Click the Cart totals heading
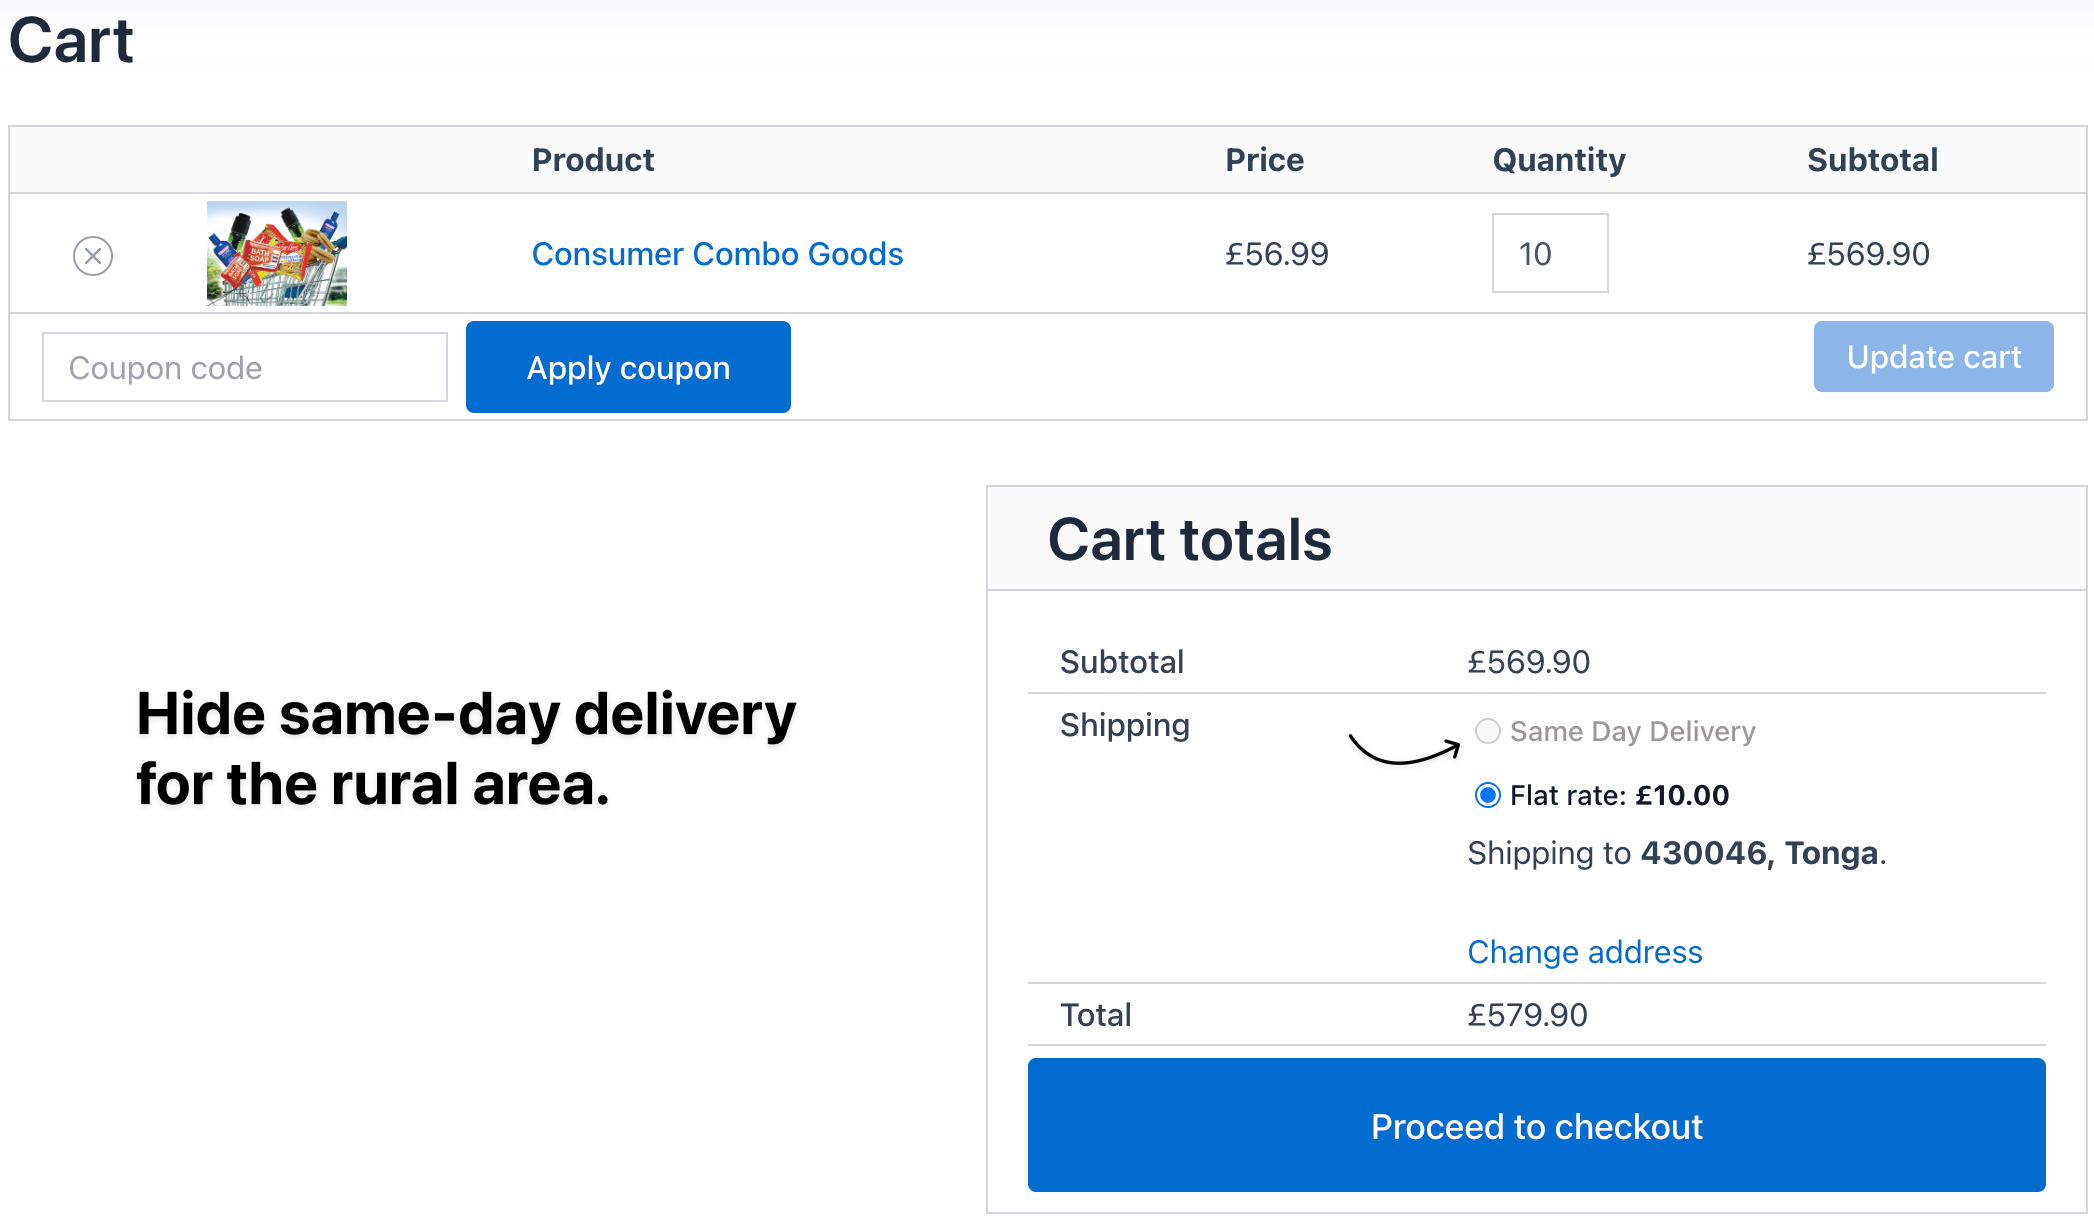This screenshot has height=1220, width=2094. coord(1189,540)
